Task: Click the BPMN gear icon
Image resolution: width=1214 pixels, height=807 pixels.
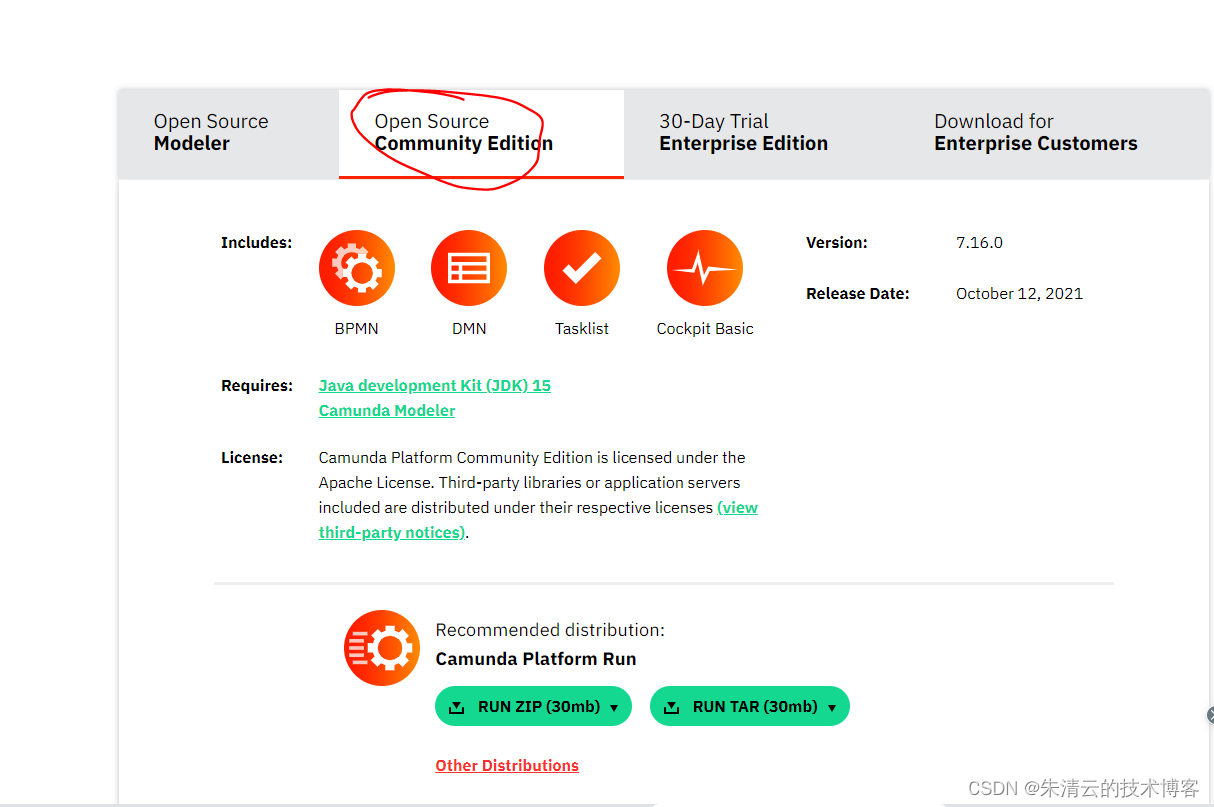Action: click(357, 268)
